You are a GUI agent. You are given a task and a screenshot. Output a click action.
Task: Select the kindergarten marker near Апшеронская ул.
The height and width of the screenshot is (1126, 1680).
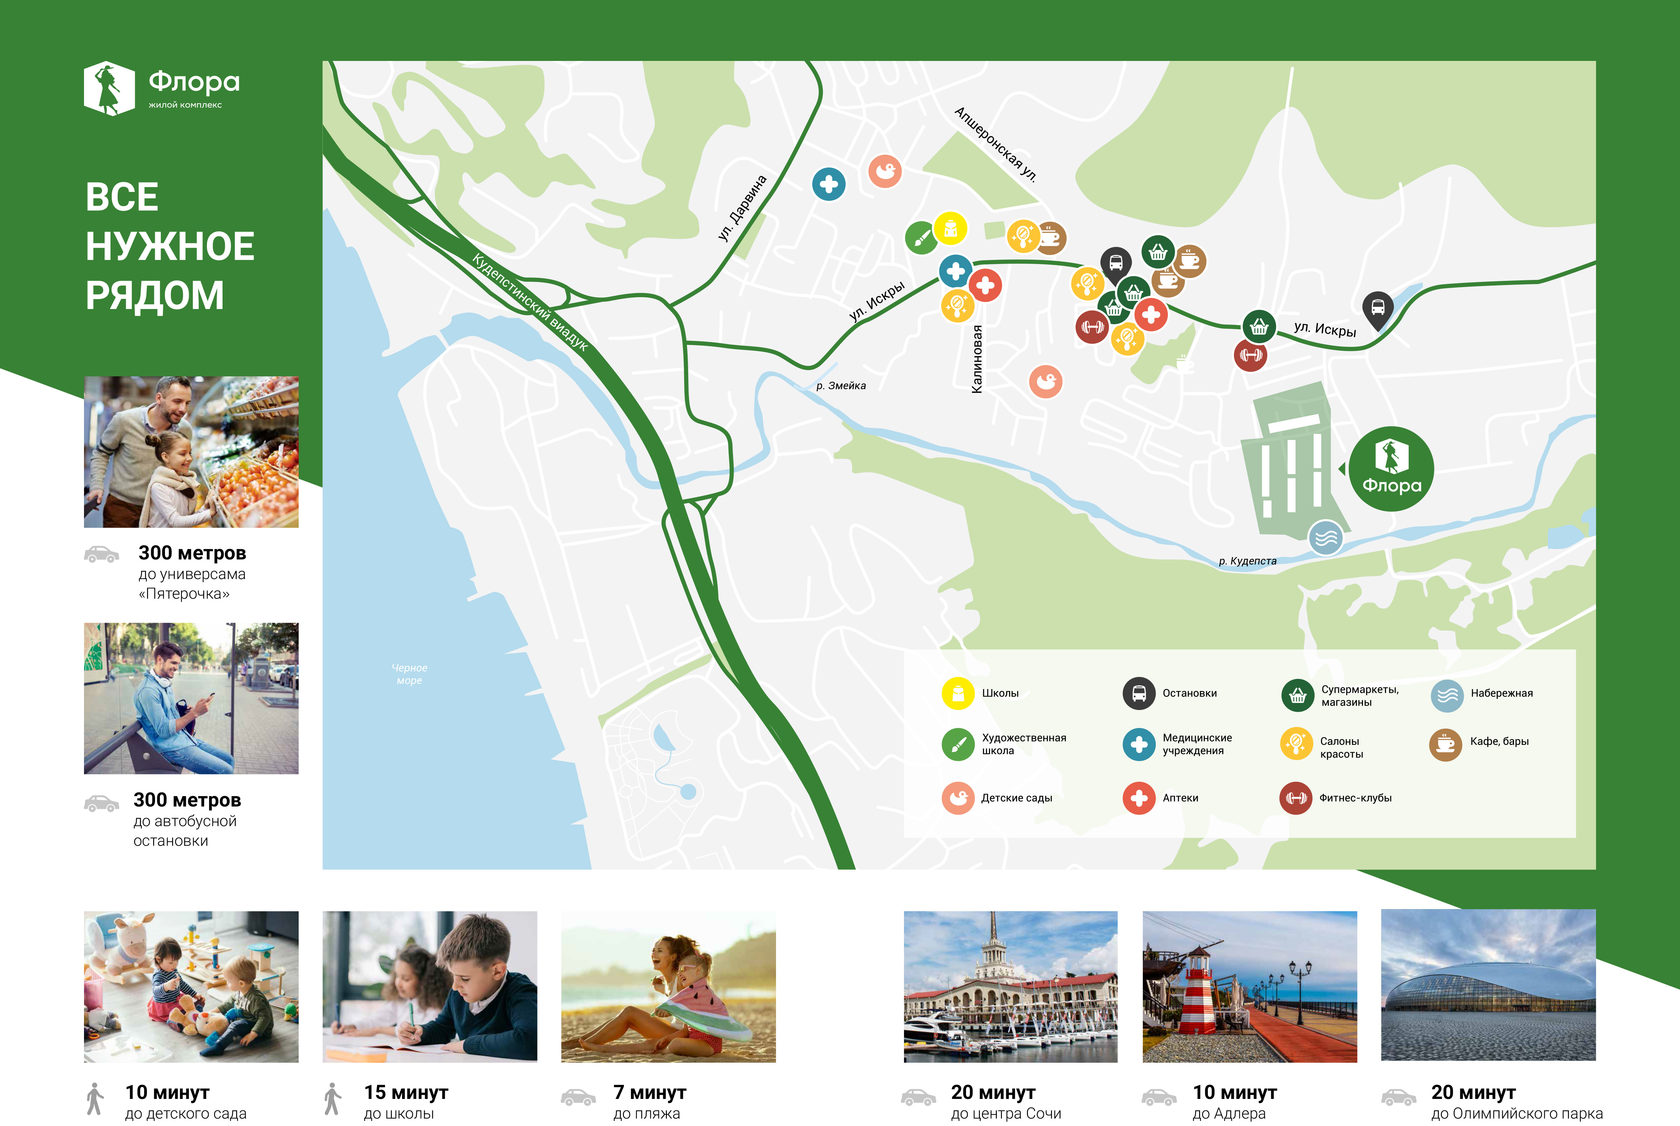[x=885, y=172]
